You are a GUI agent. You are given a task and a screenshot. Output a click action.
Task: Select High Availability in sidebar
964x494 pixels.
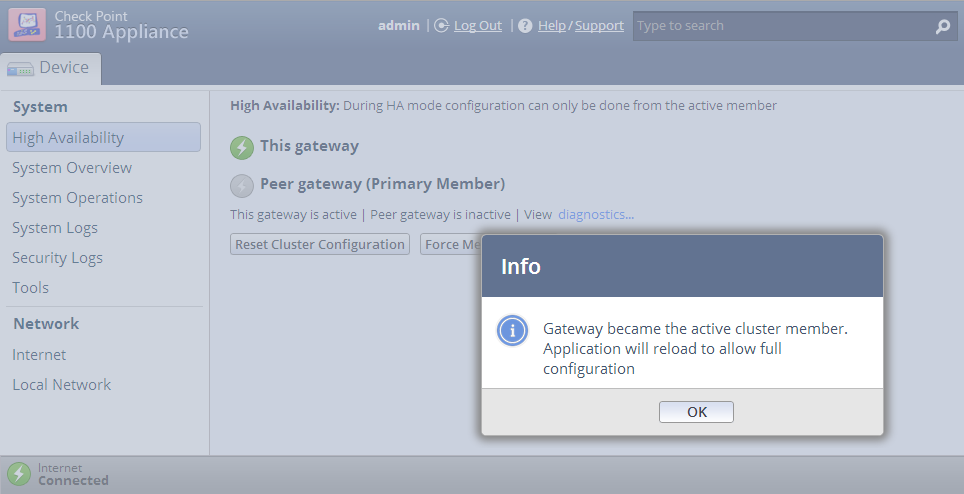[103, 137]
